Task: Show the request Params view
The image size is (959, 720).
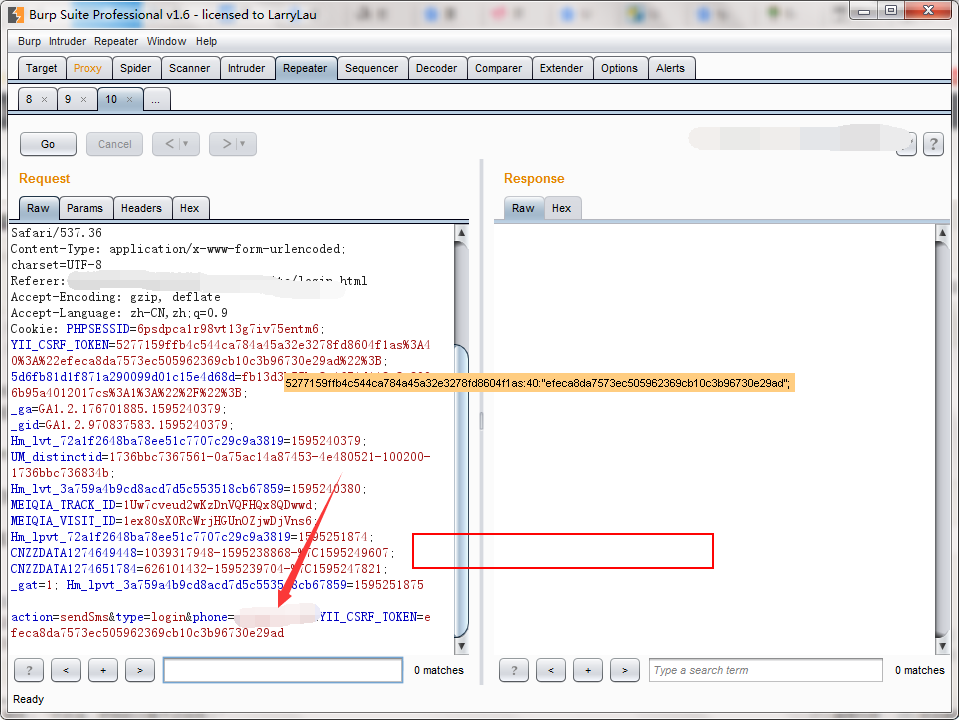Action: tap(85, 208)
